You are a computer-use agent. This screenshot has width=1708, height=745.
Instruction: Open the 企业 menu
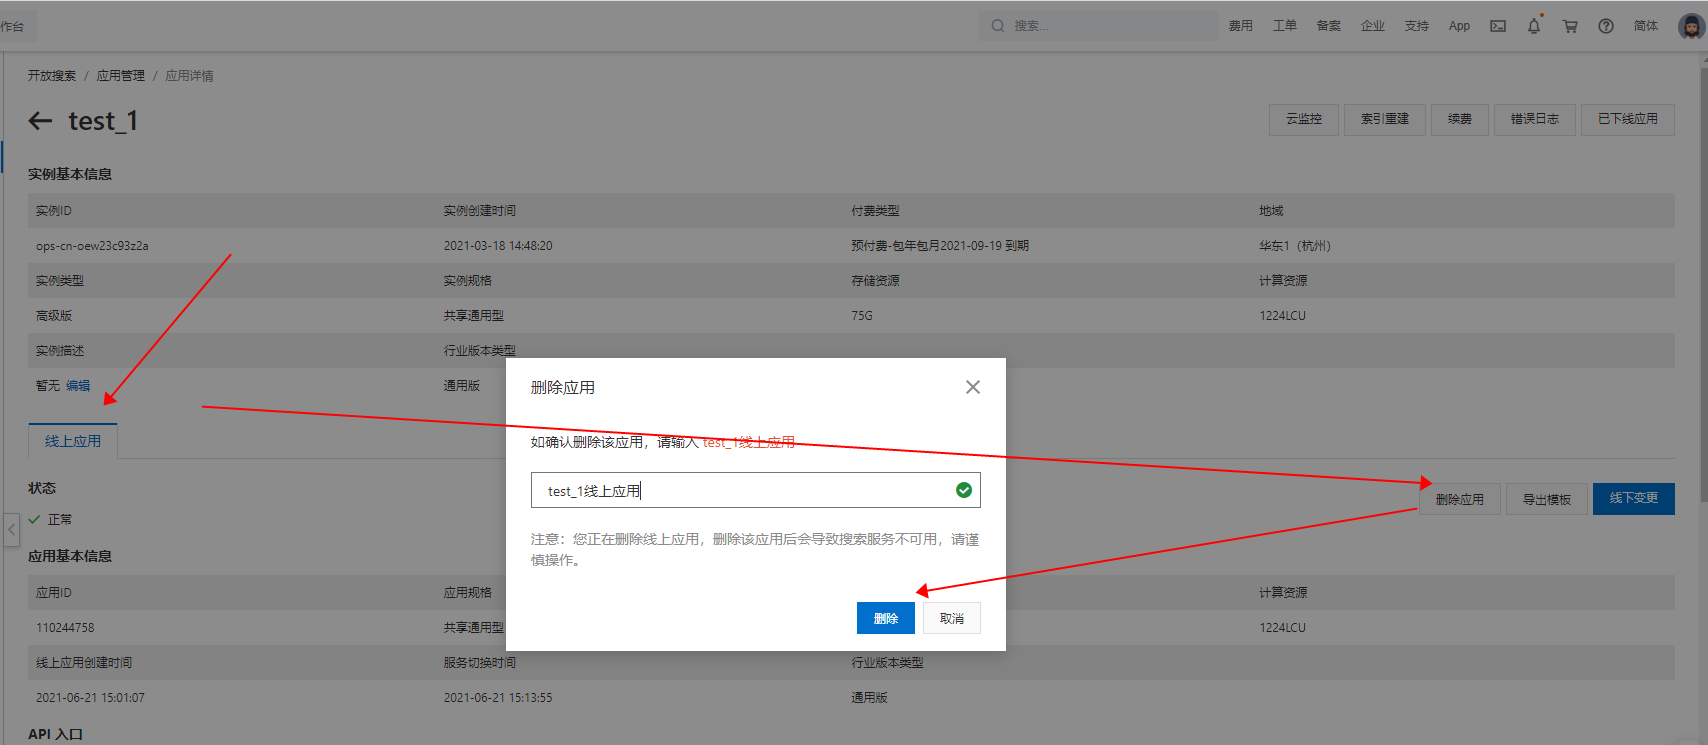pos(1373,26)
